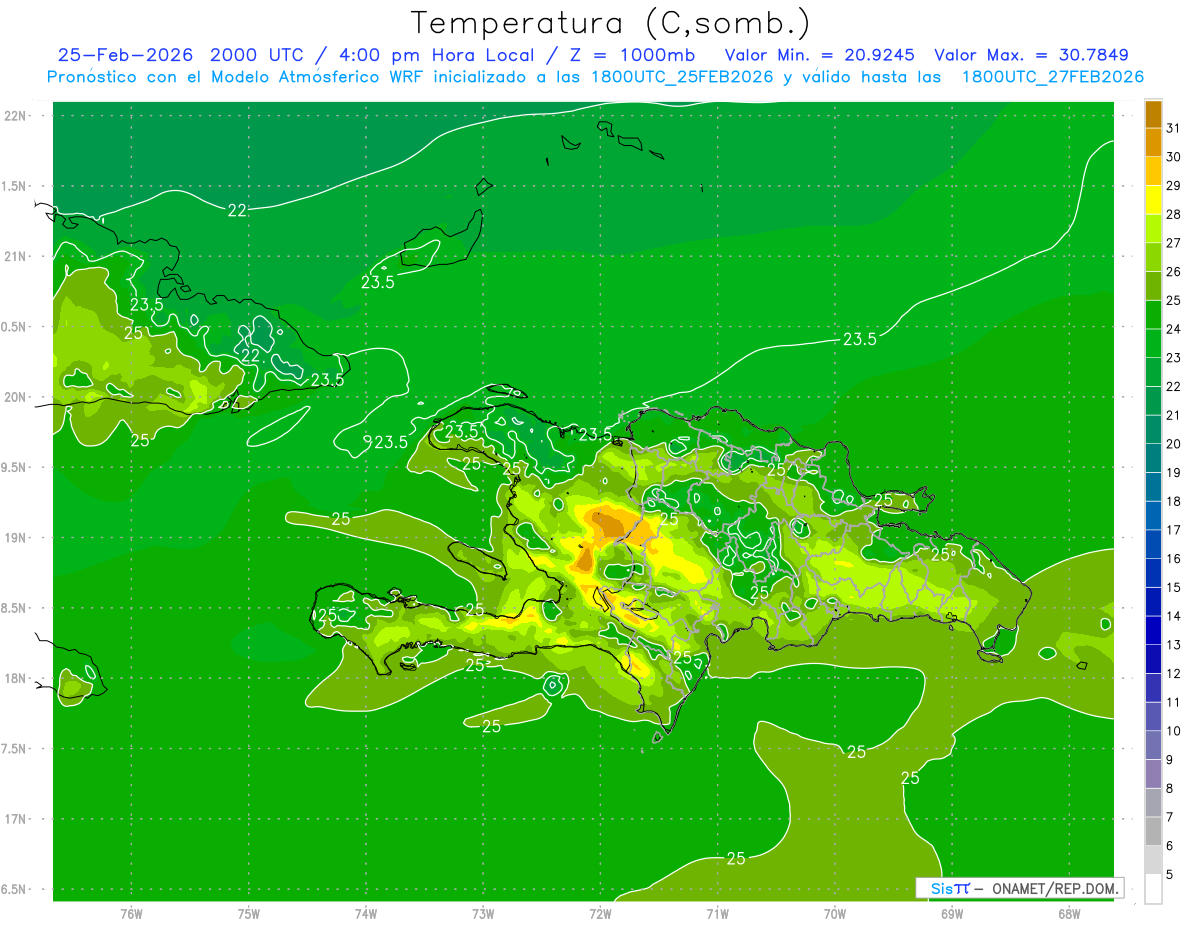Screen dimensions: 1200x927
Task: Click the 'Valor Max. = 30.7849' readout
Action: [x=1031, y=55]
